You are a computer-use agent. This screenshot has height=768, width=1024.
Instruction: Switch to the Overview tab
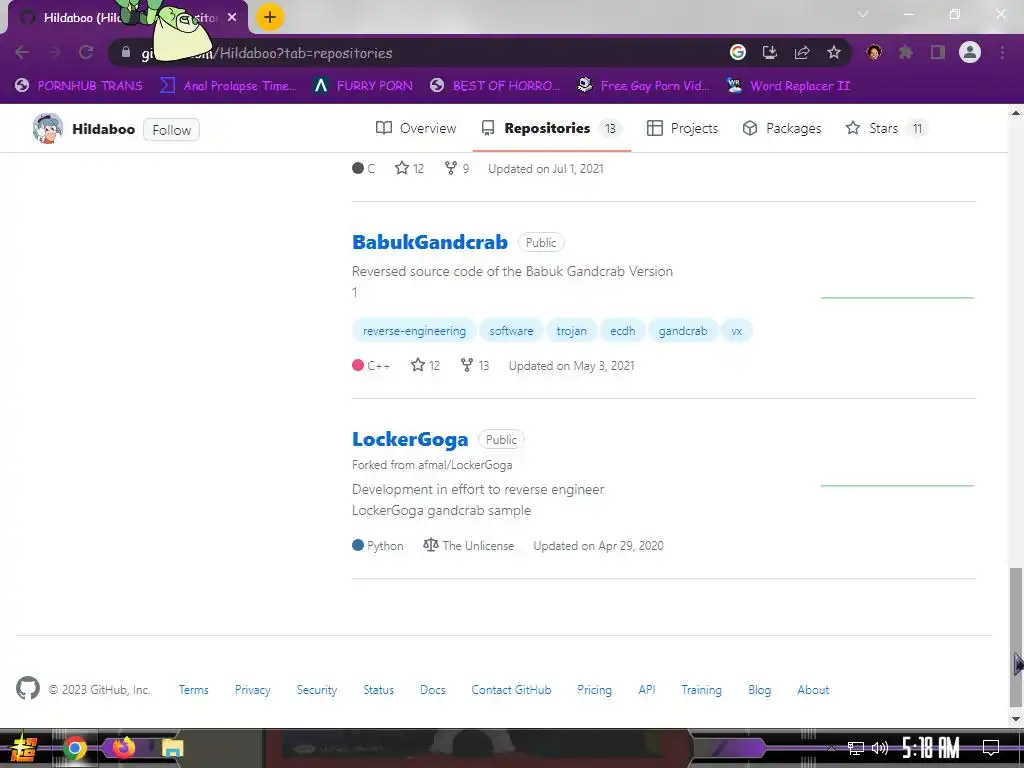pos(416,128)
